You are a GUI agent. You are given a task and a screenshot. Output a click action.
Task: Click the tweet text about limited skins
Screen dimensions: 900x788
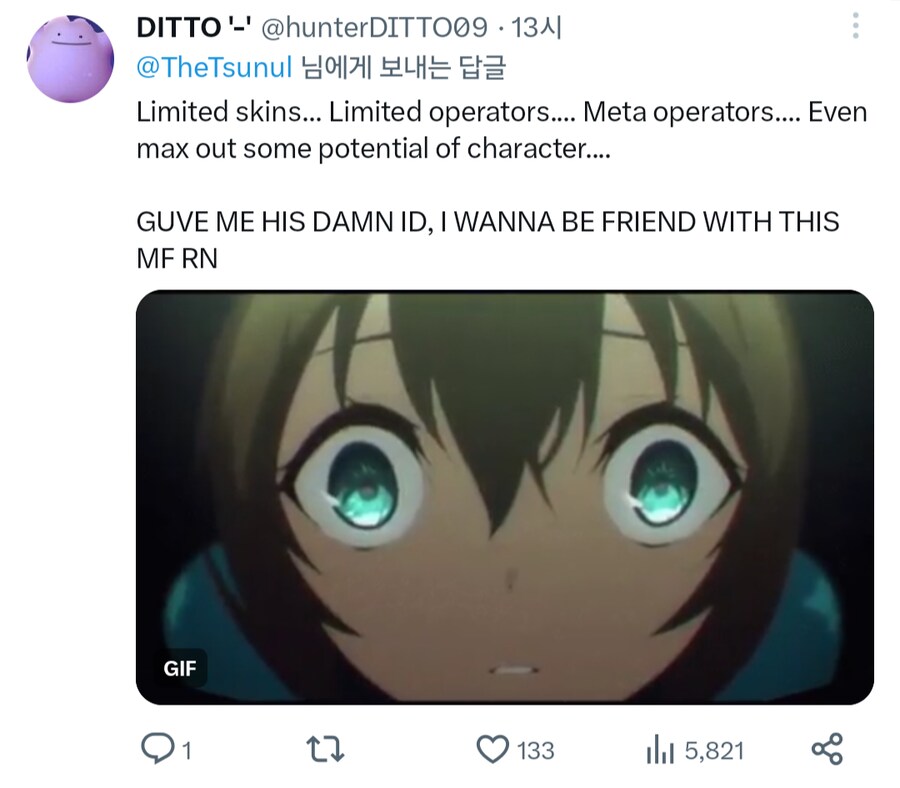(502, 130)
